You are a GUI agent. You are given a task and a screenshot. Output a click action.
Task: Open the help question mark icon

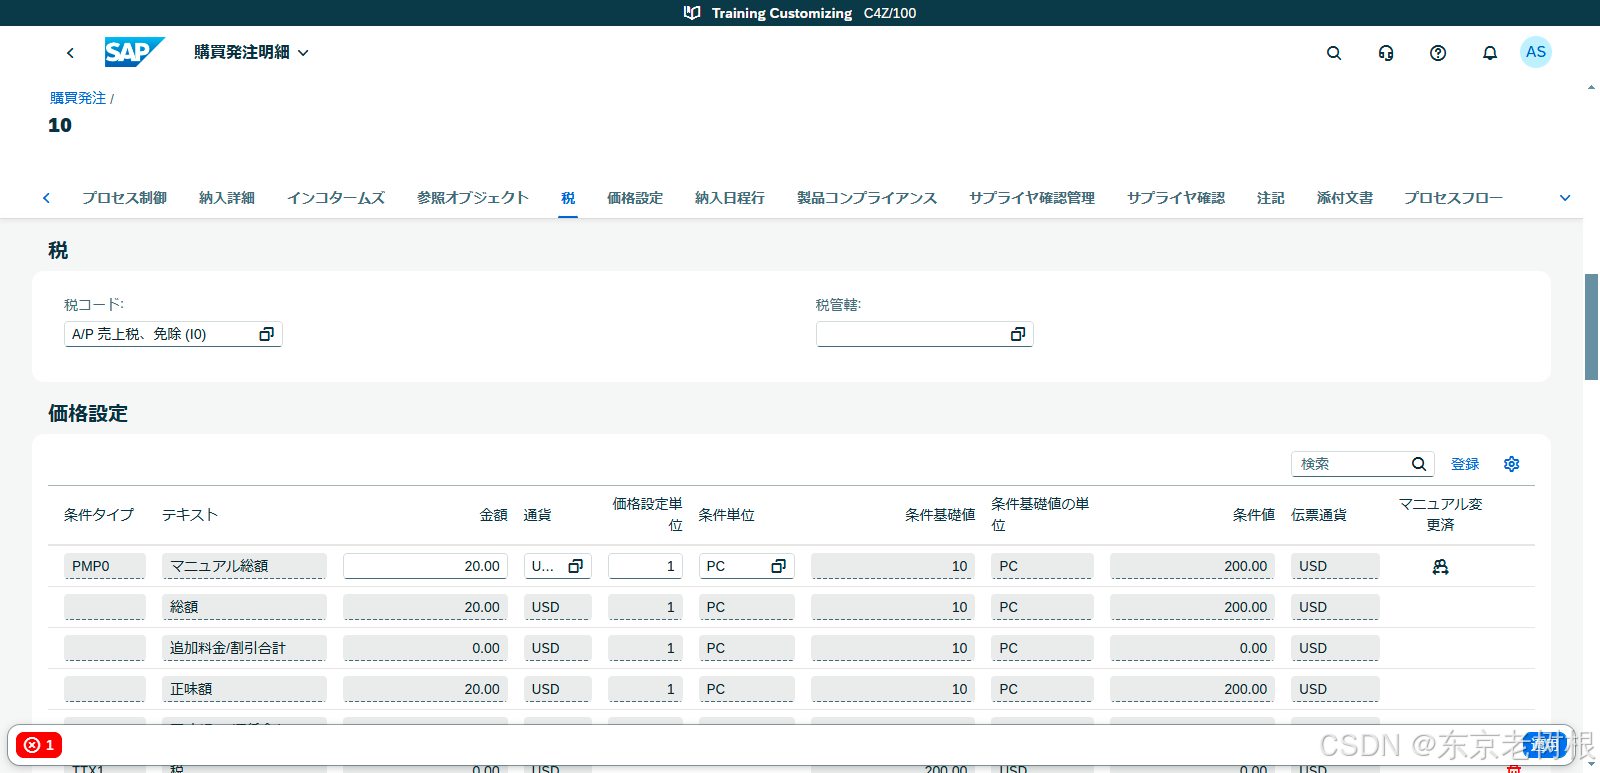1438,53
